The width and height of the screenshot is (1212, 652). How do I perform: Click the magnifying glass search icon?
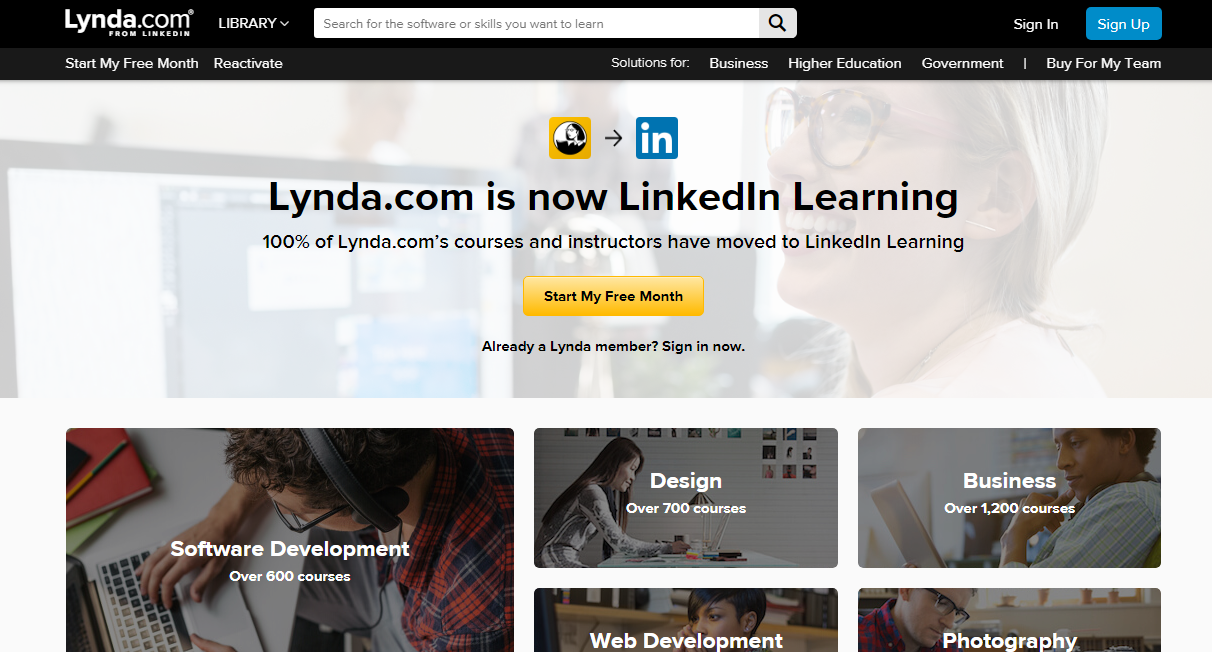[x=778, y=23]
